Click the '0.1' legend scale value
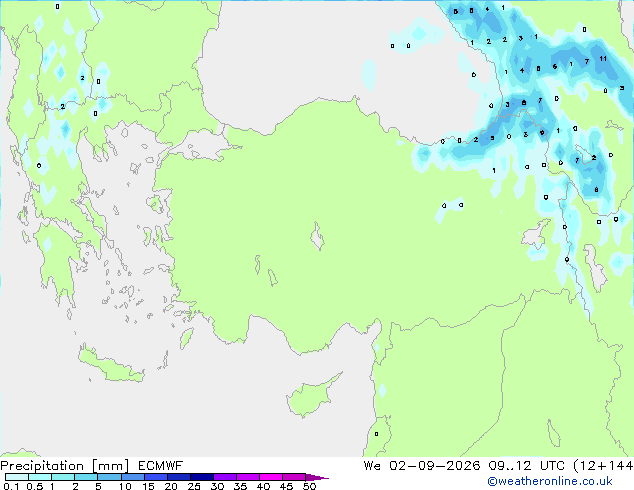The width and height of the screenshot is (634, 490). pos(11,486)
